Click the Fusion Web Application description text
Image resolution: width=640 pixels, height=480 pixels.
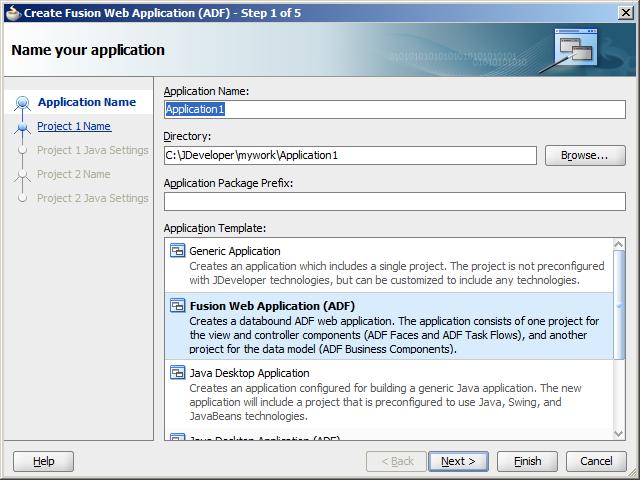(394, 335)
